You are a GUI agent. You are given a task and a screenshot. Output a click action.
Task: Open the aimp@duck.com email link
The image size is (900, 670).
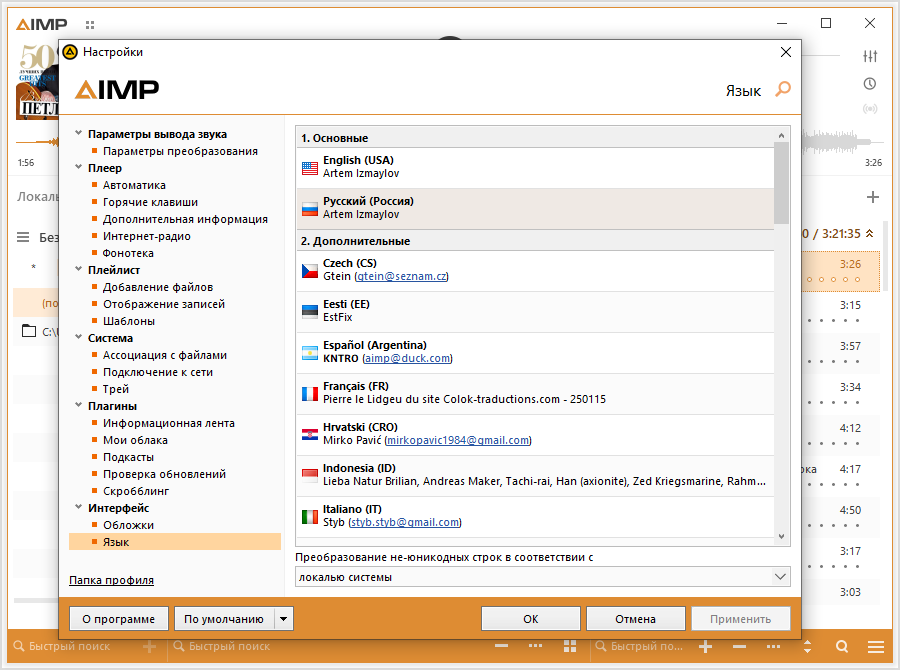[408, 358]
